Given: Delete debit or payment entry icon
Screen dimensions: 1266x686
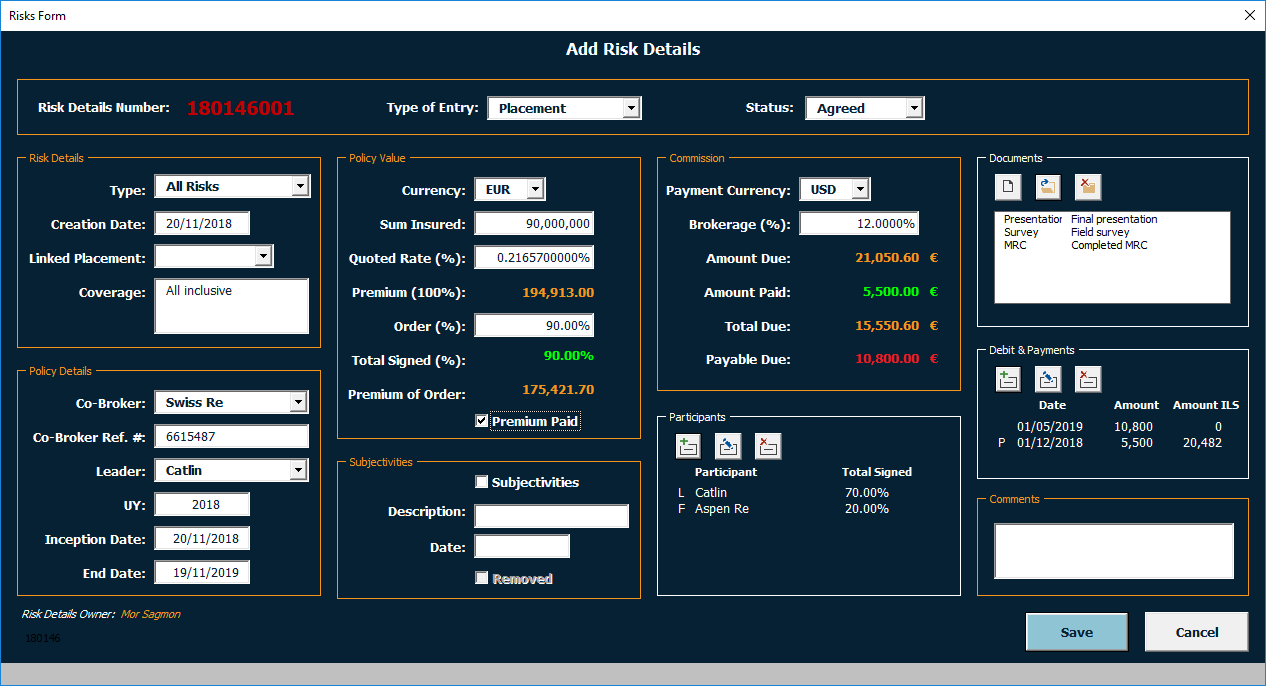Looking at the screenshot, I should (1088, 379).
